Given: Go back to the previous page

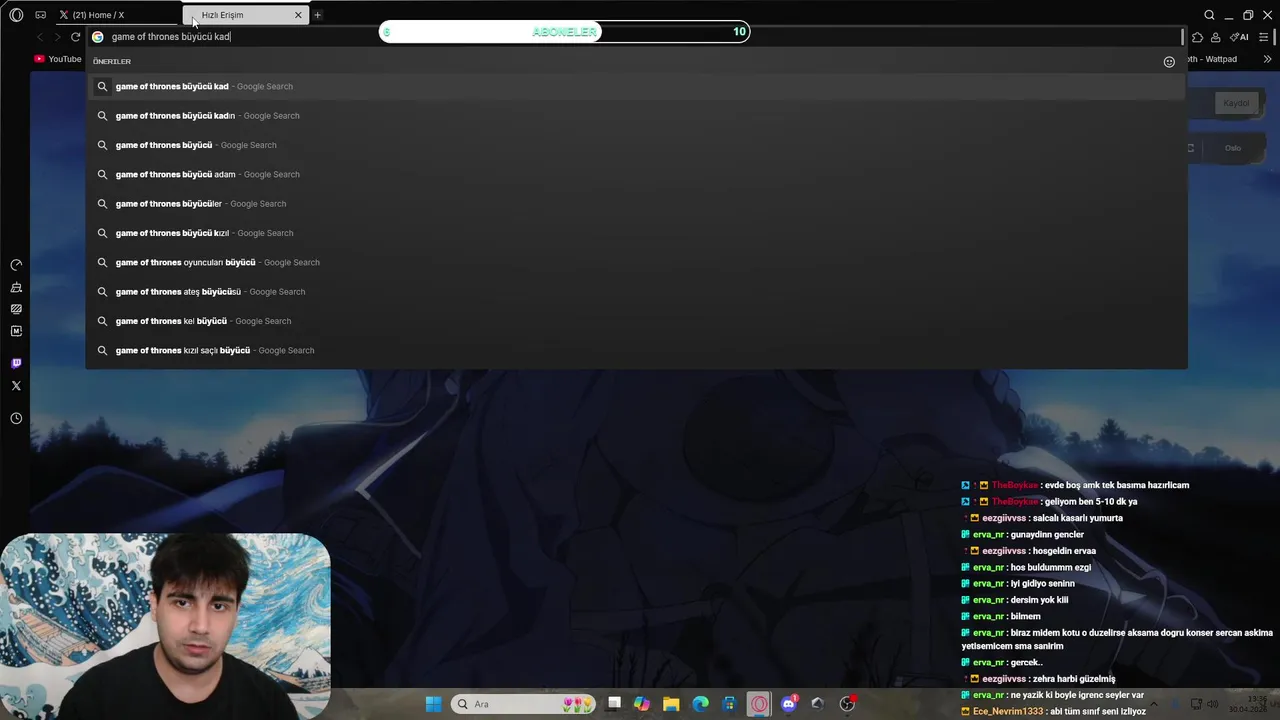Looking at the screenshot, I should pos(40,37).
